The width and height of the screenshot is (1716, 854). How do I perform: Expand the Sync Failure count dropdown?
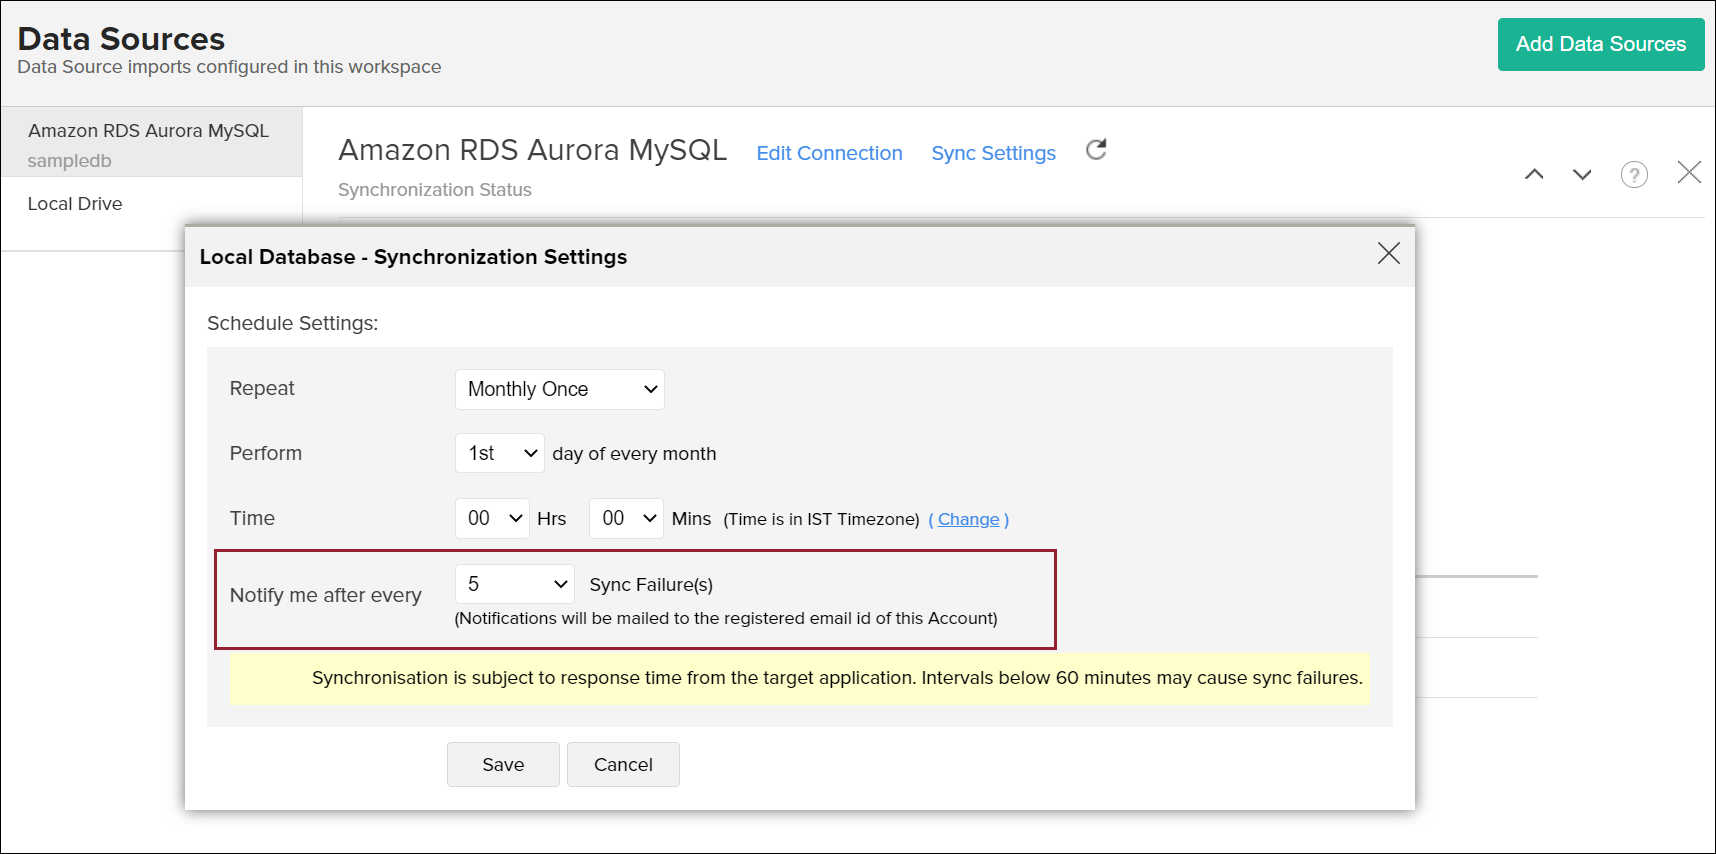pyautogui.click(x=515, y=584)
